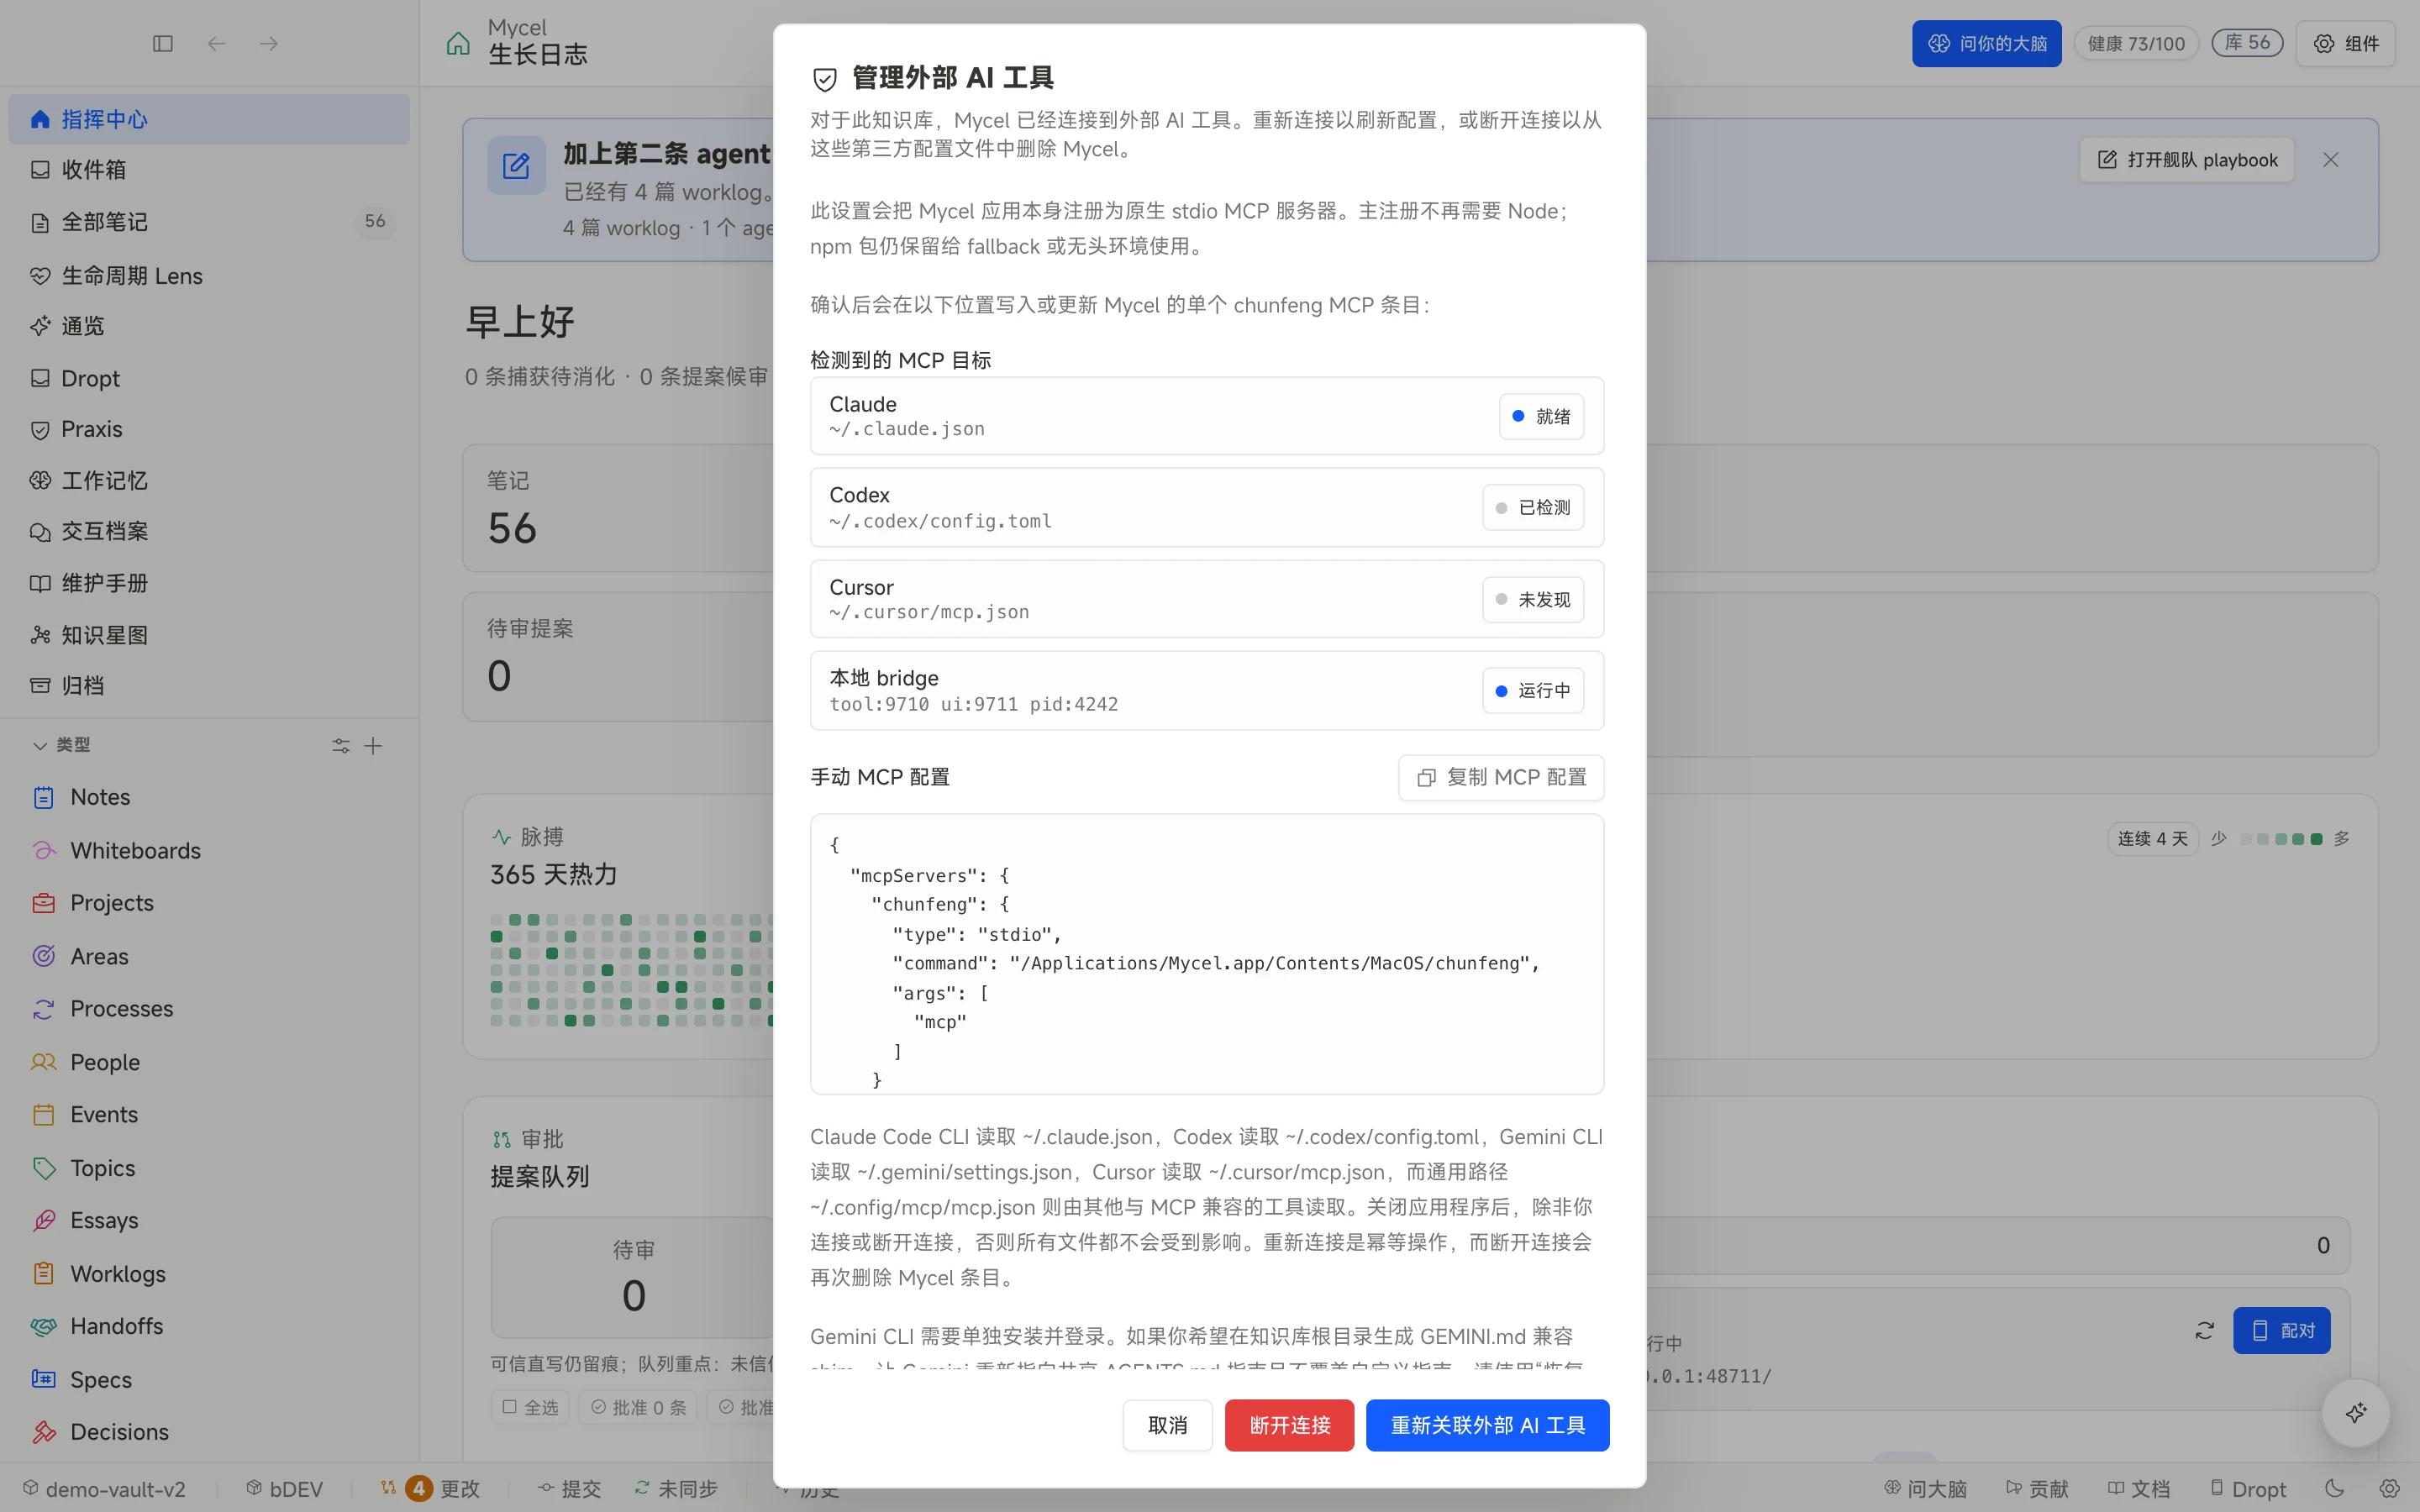Click 贡献 in the status bar
Image resolution: width=2420 pixels, height=1512 pixels.
click(x=2037, y=1489)
